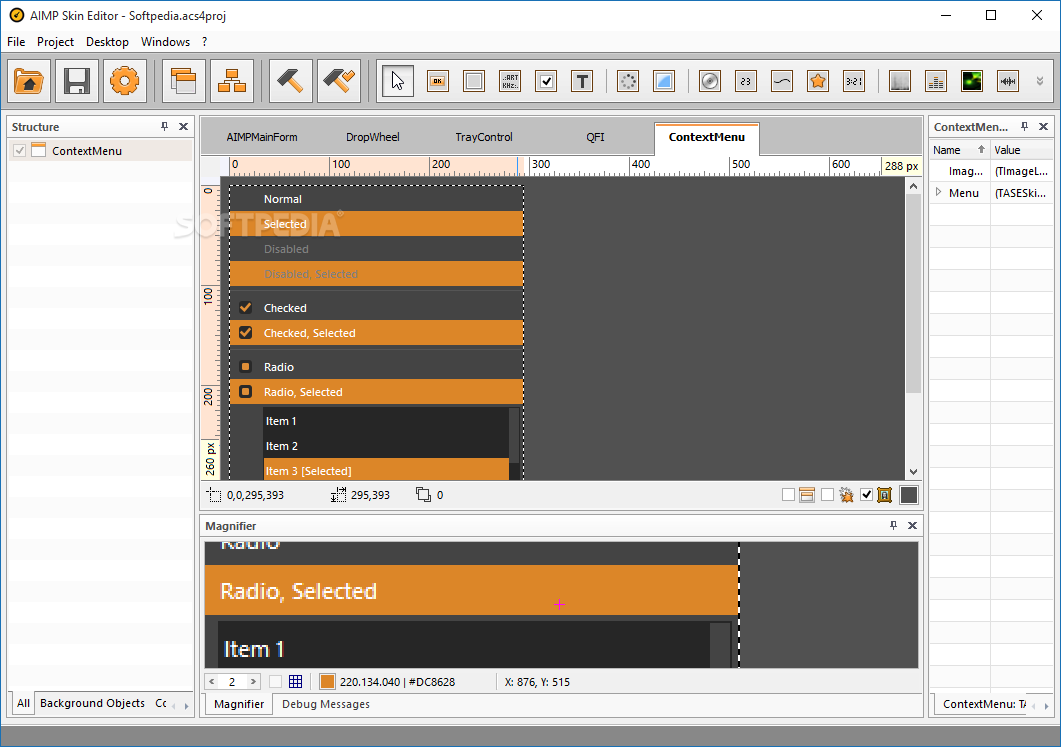
Task: Close the Structure panel
Action: click(x=183, y=127)
